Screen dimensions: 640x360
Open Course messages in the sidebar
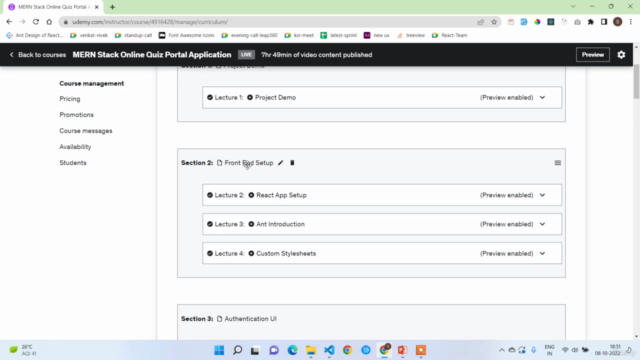[x=86, y=131]
